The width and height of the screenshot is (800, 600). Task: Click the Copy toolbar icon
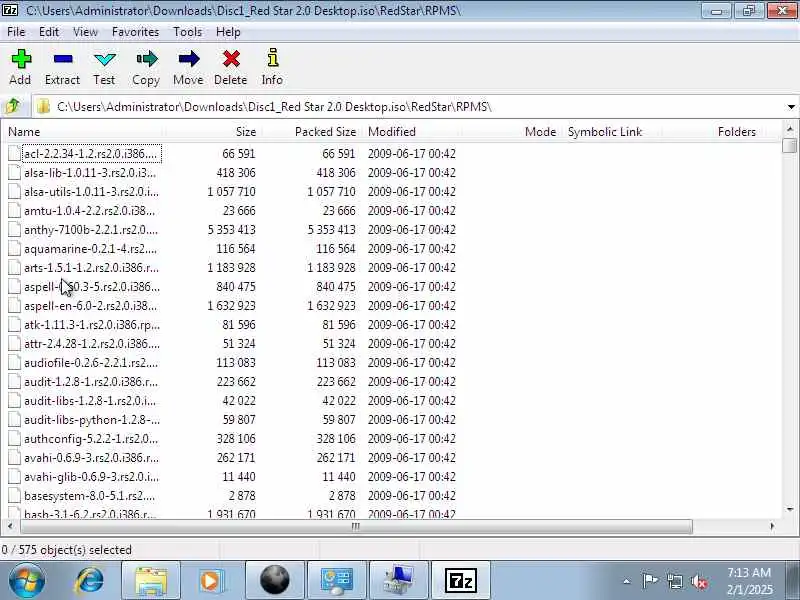coord(146,59)
